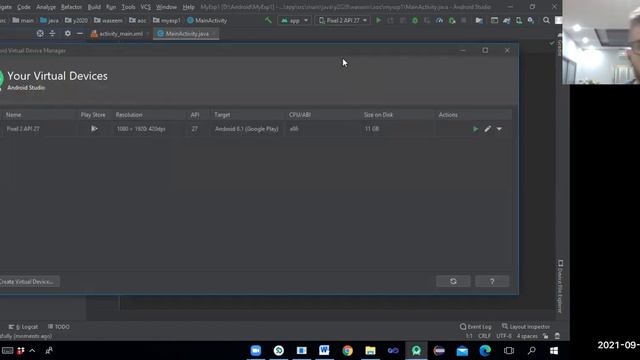Open the Refactor menu
640x360 pixels.
[x=71, y=7]
